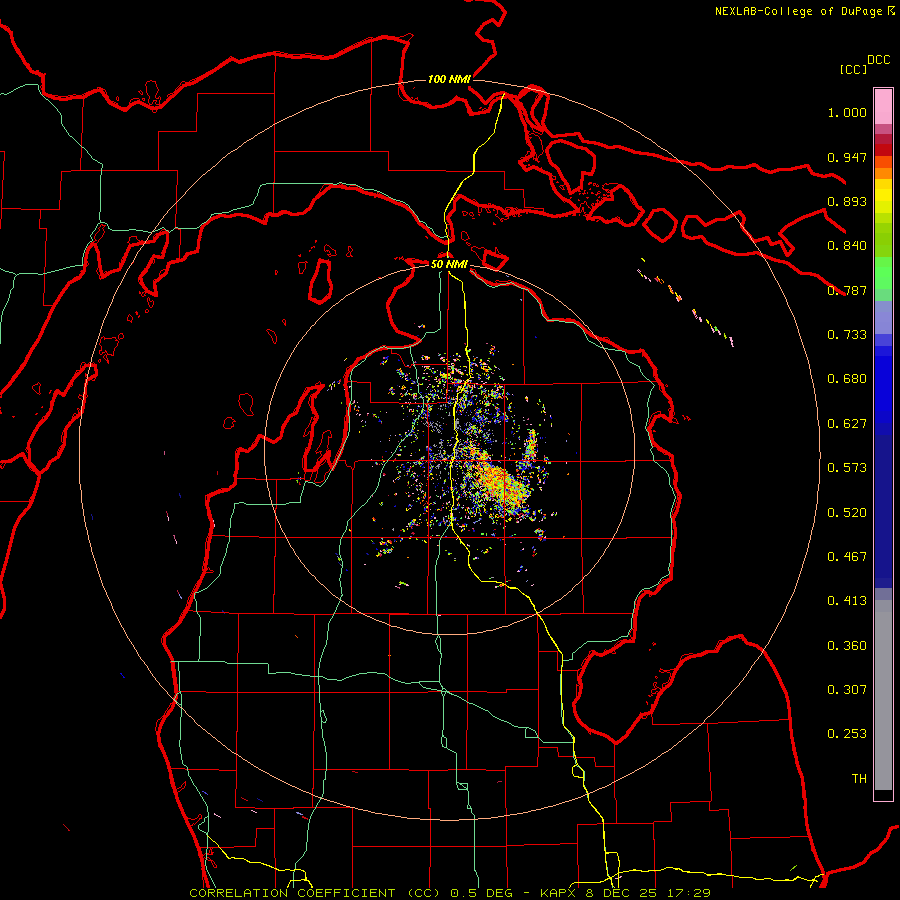Click the 0.520 color scale value
This screenshot has height=900, width=900.
pos(847,513)
